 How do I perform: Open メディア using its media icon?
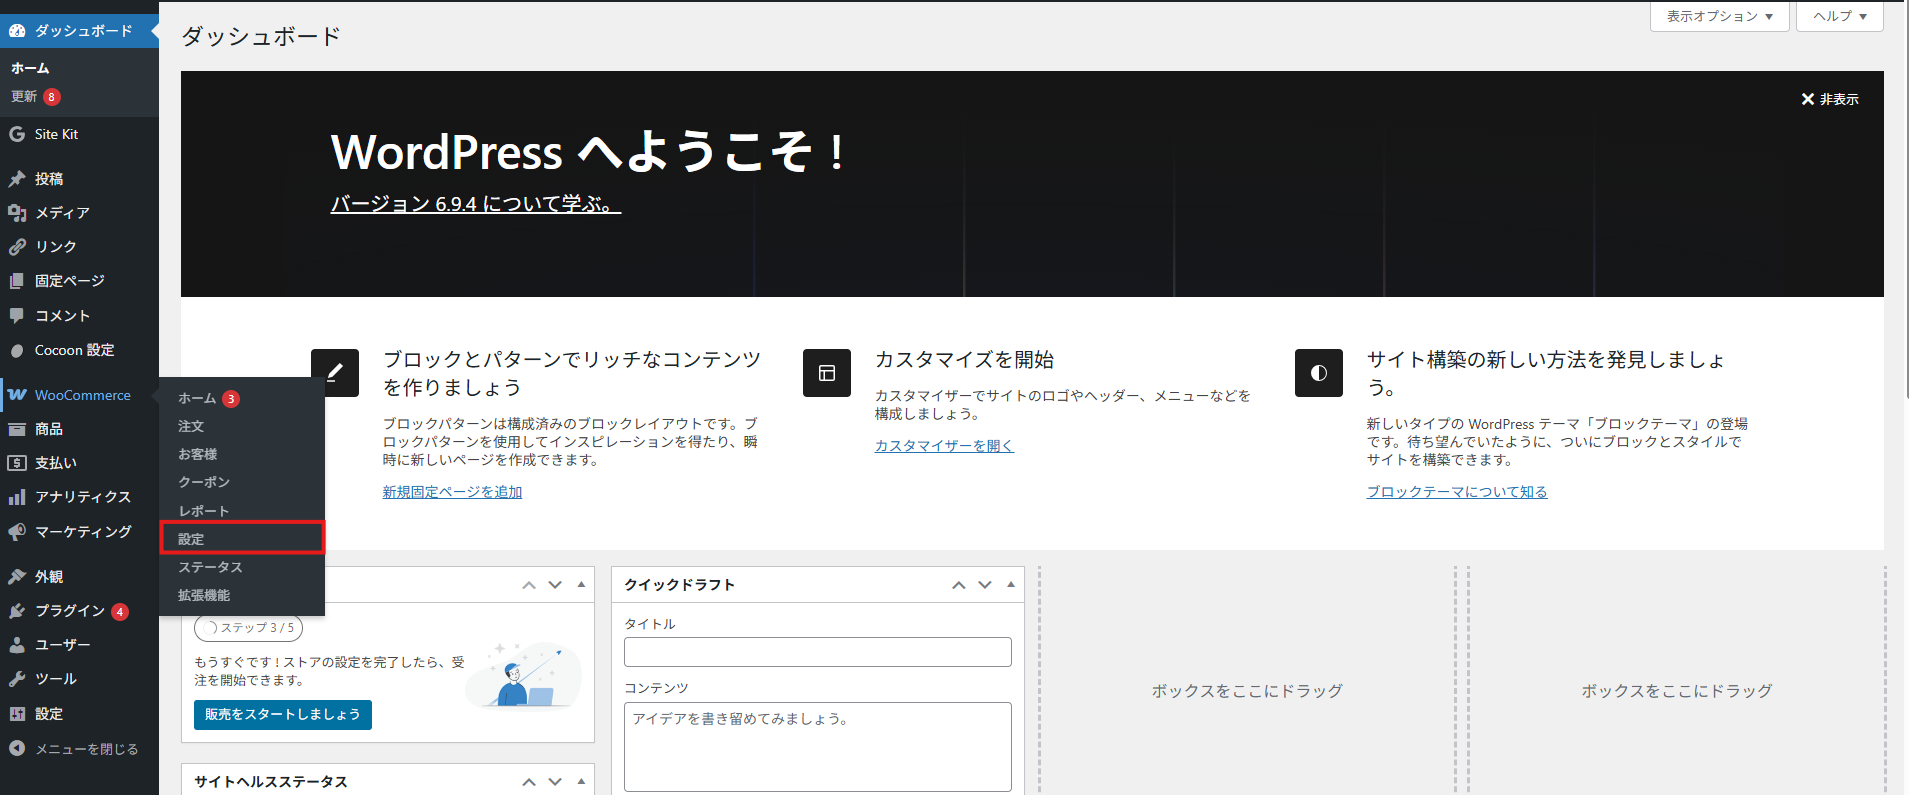click(x=17, y=213)
